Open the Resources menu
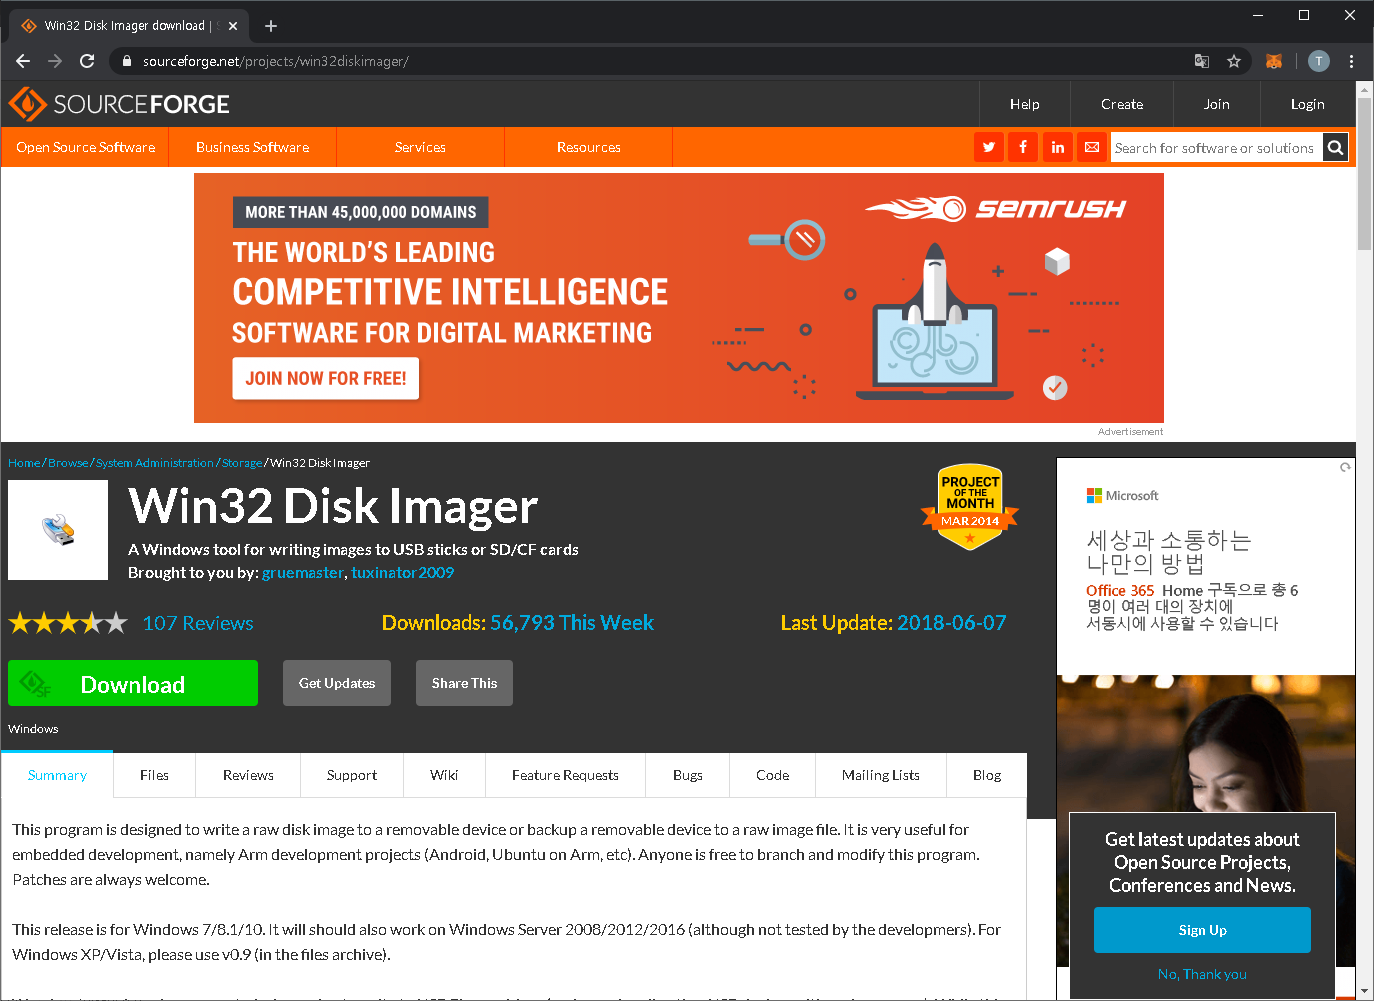The image size is (1374, 1001). coord(588,147)
